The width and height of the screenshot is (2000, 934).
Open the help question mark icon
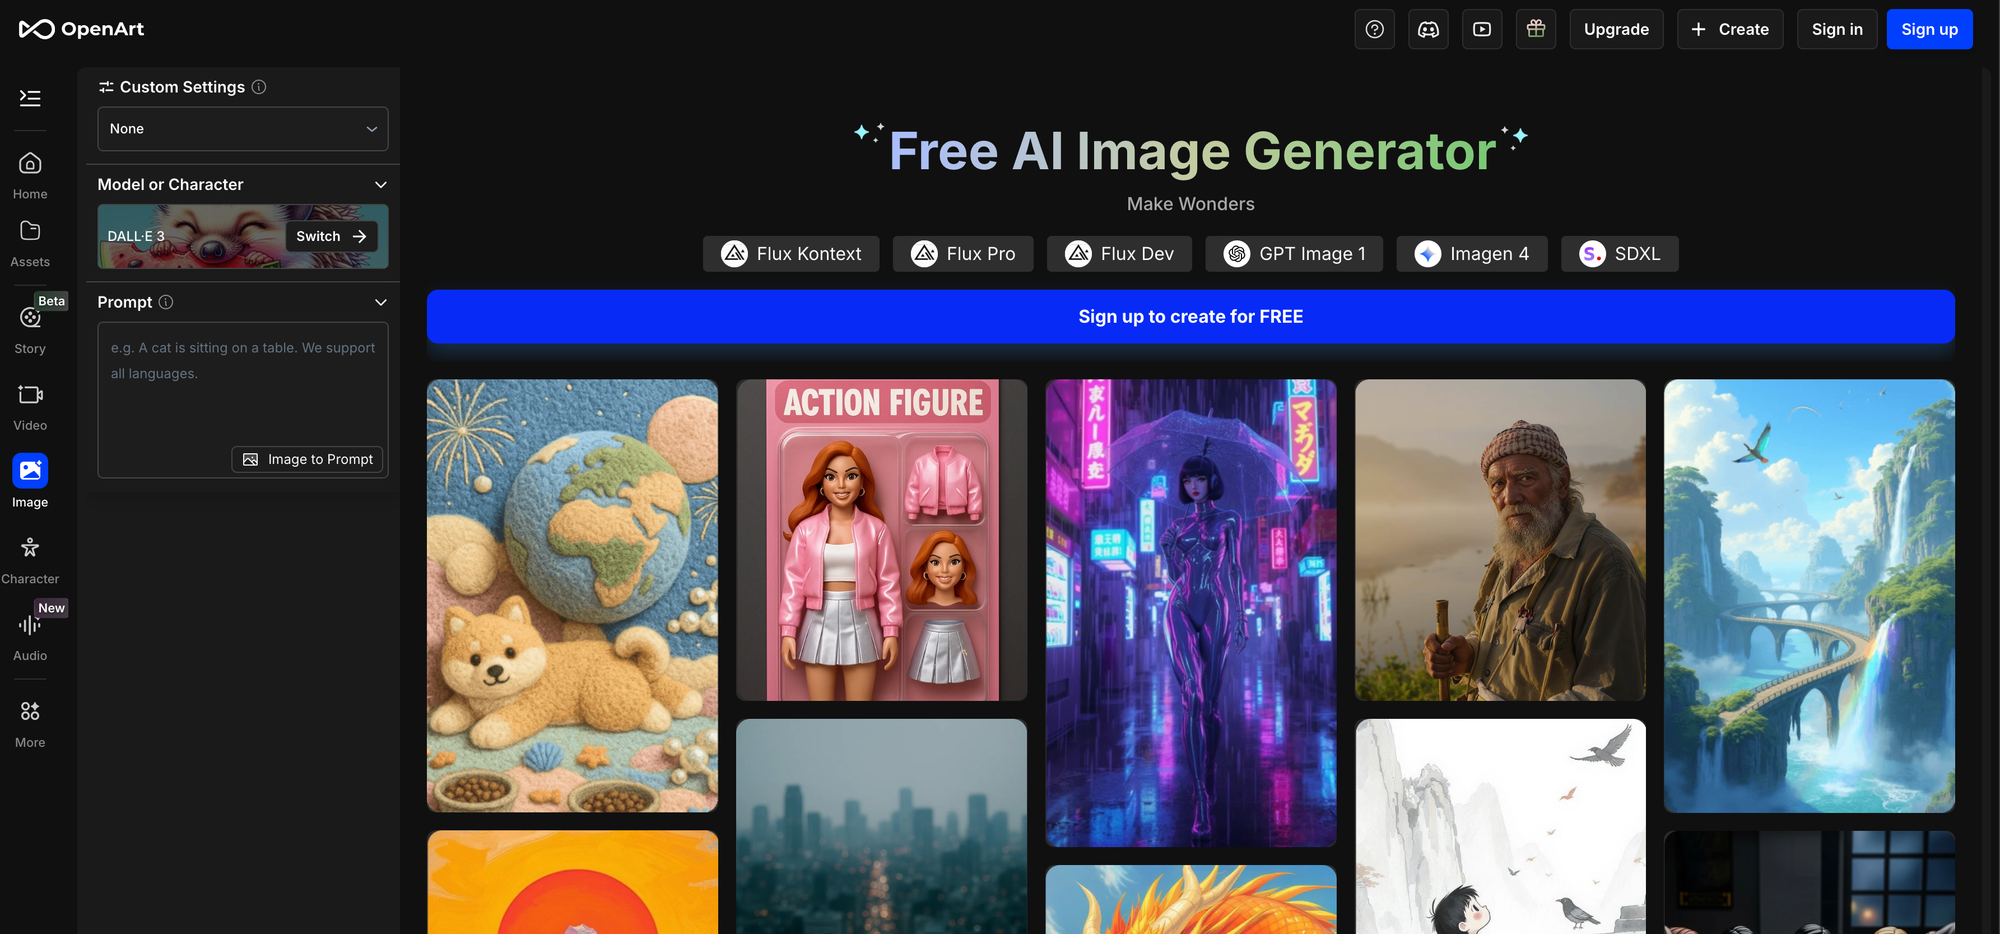(1375, 29)
